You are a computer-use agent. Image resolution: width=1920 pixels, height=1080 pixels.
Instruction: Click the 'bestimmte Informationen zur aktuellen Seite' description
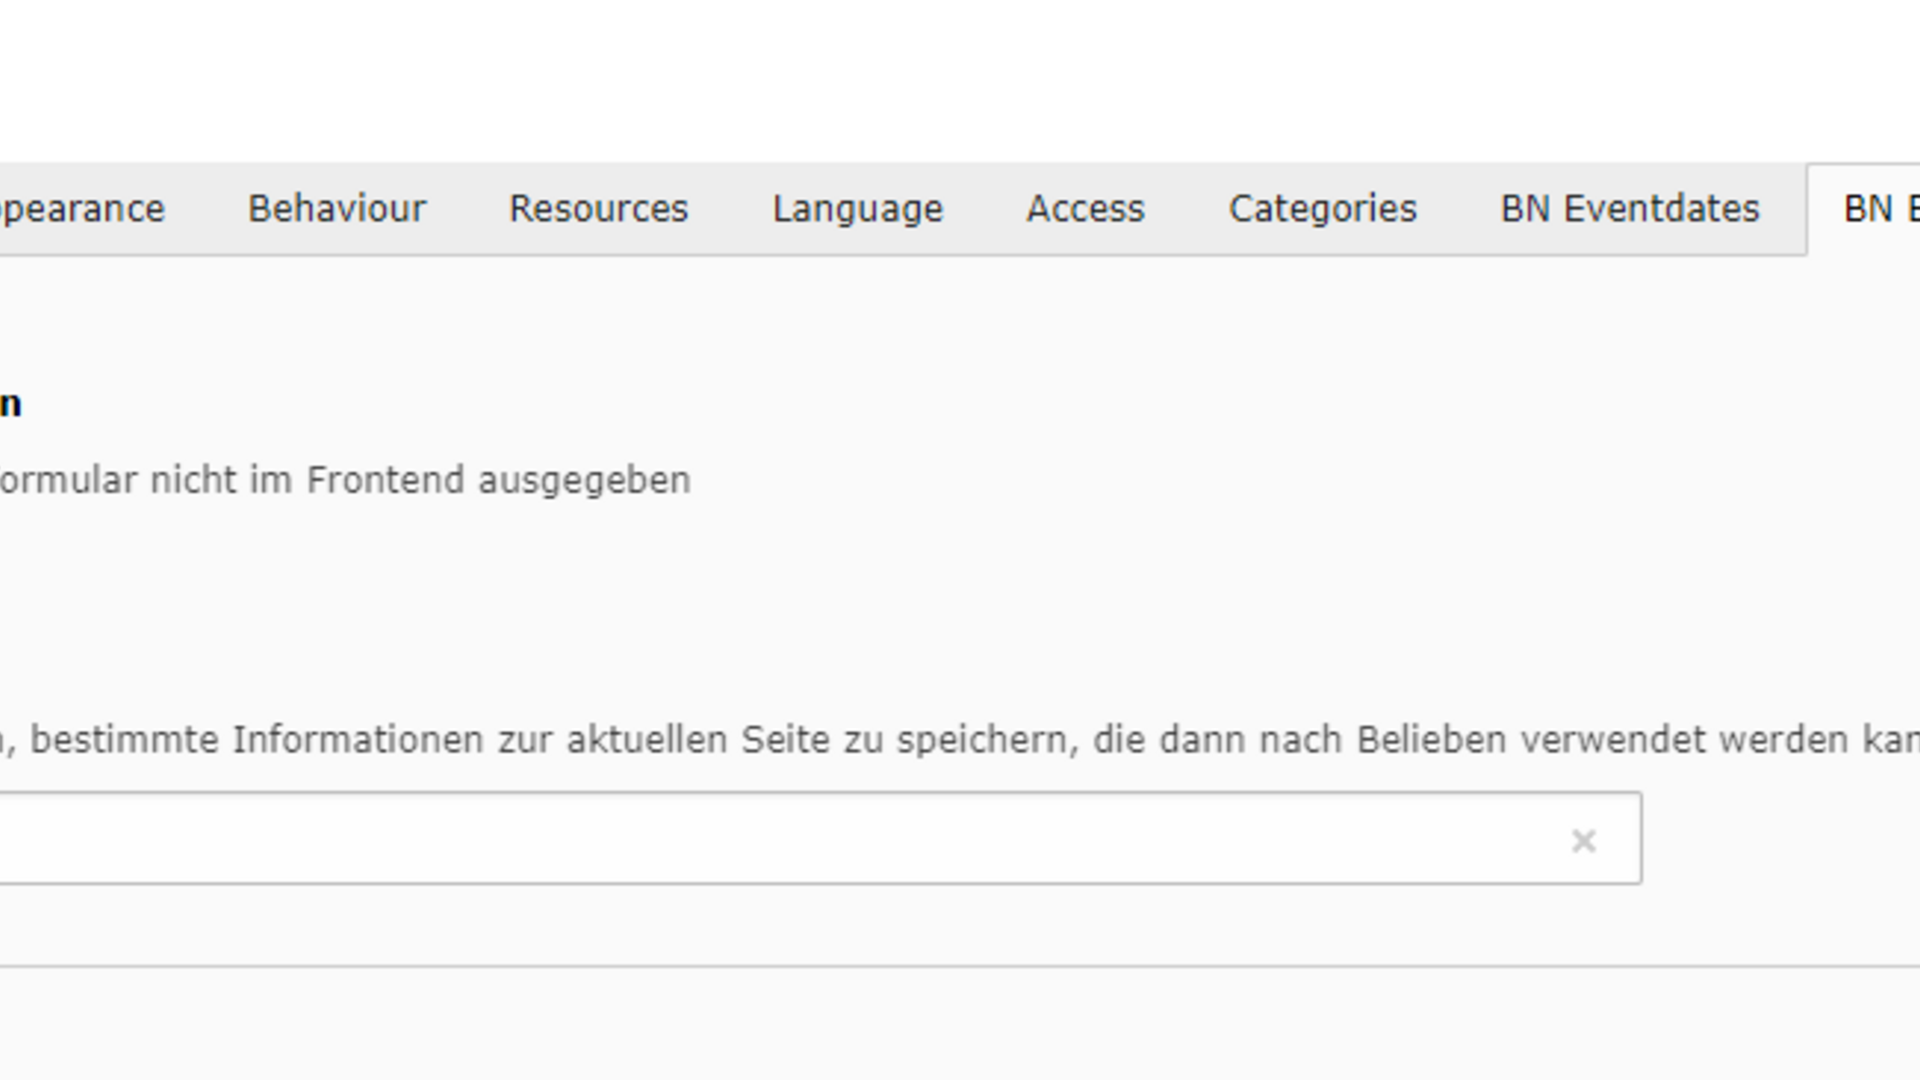430,740
